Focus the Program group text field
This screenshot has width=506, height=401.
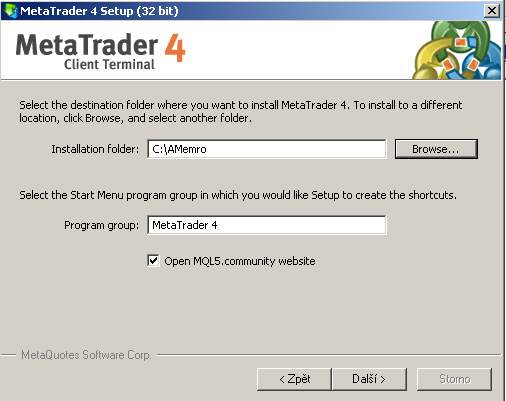(x=267, y=225)
